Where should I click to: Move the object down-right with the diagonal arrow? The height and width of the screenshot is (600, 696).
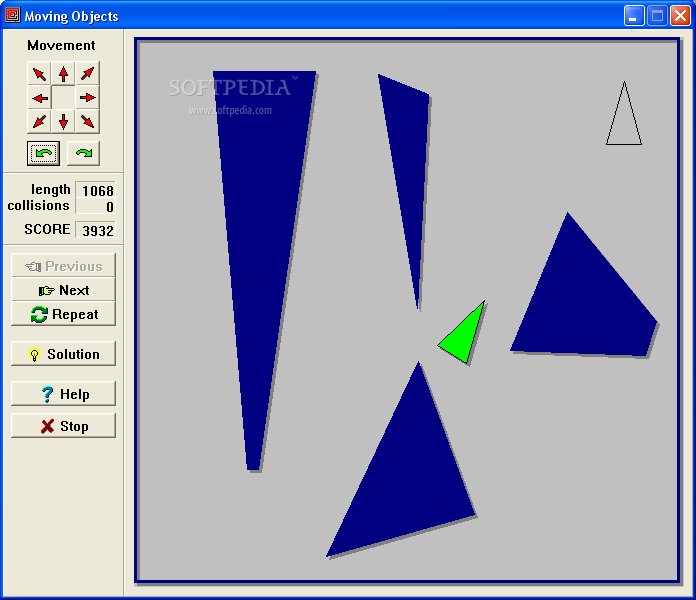[87, 121]
